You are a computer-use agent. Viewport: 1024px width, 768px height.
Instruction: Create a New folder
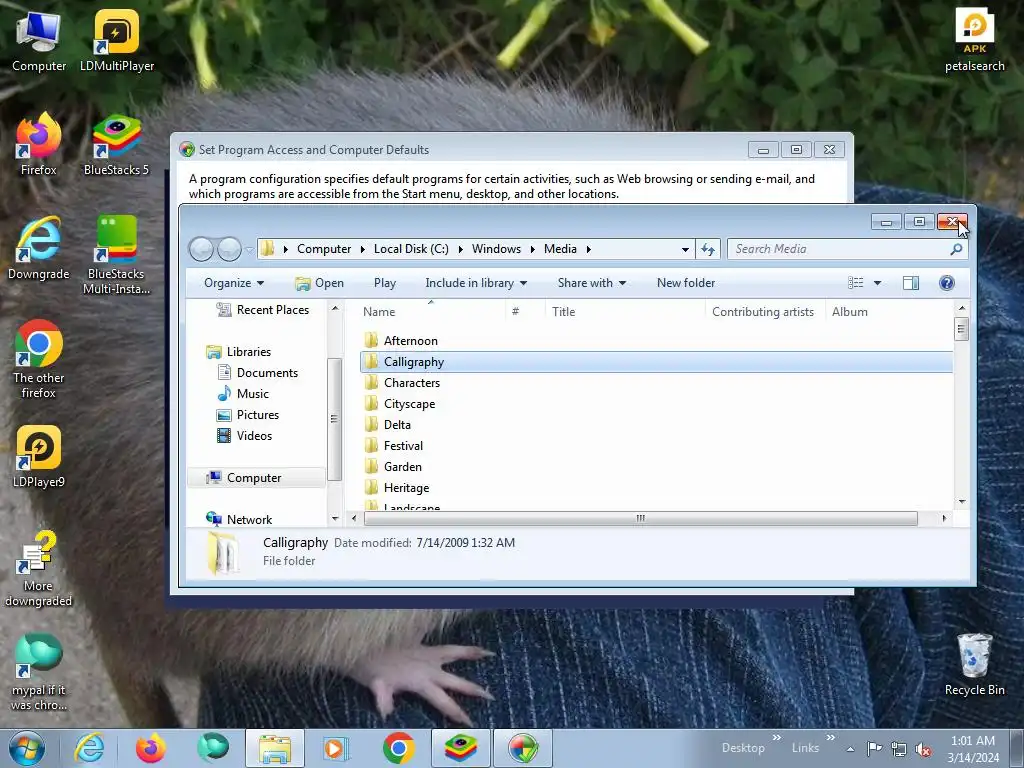tap(686, 283)
